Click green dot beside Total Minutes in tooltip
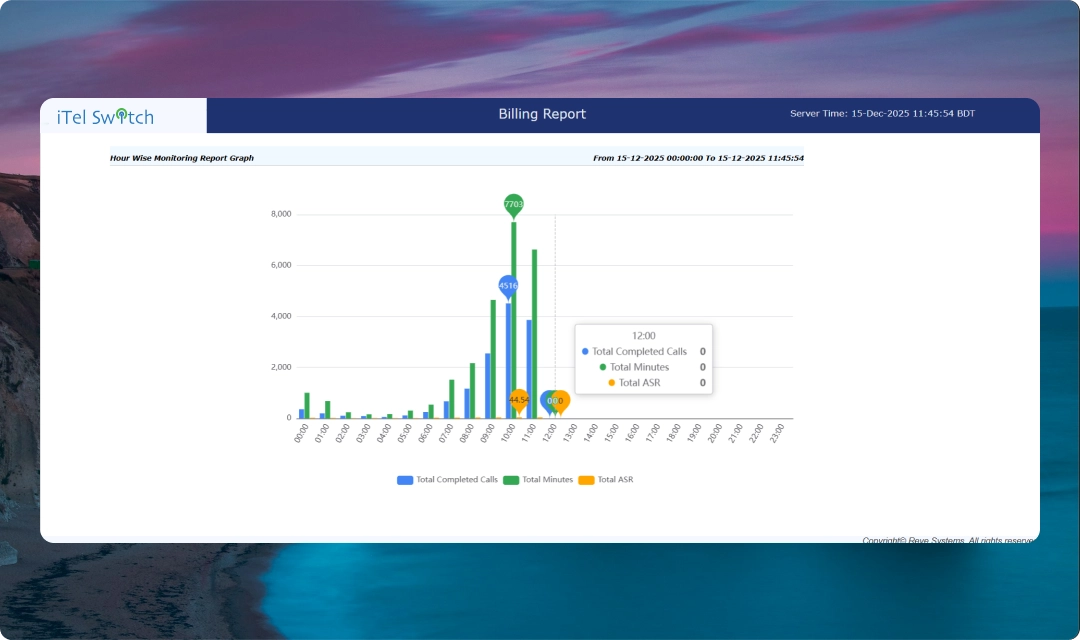The width and height of the screenshot is (1080, 640). tap(603, 367)
